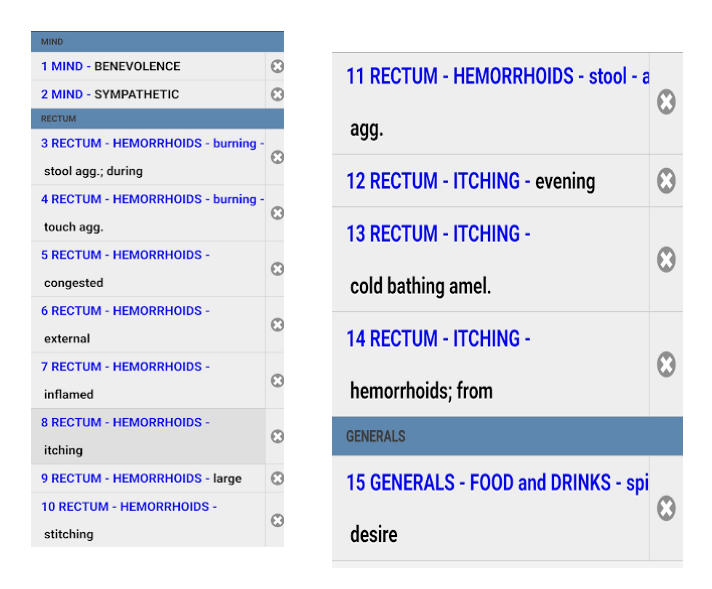Remove the MIND - BENEVOLENCE rubric
The width and height of the screenshot is (712, 589).
click(277, 66)
